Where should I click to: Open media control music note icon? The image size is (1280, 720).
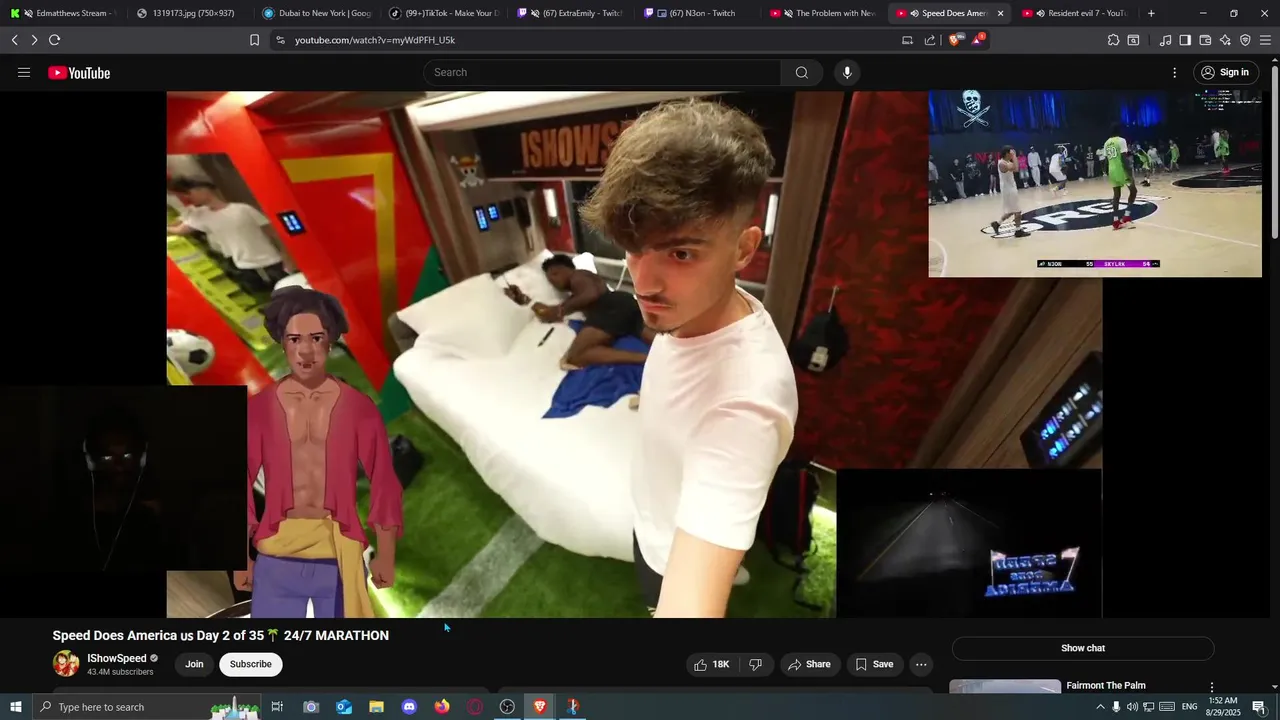(1165, 40)
